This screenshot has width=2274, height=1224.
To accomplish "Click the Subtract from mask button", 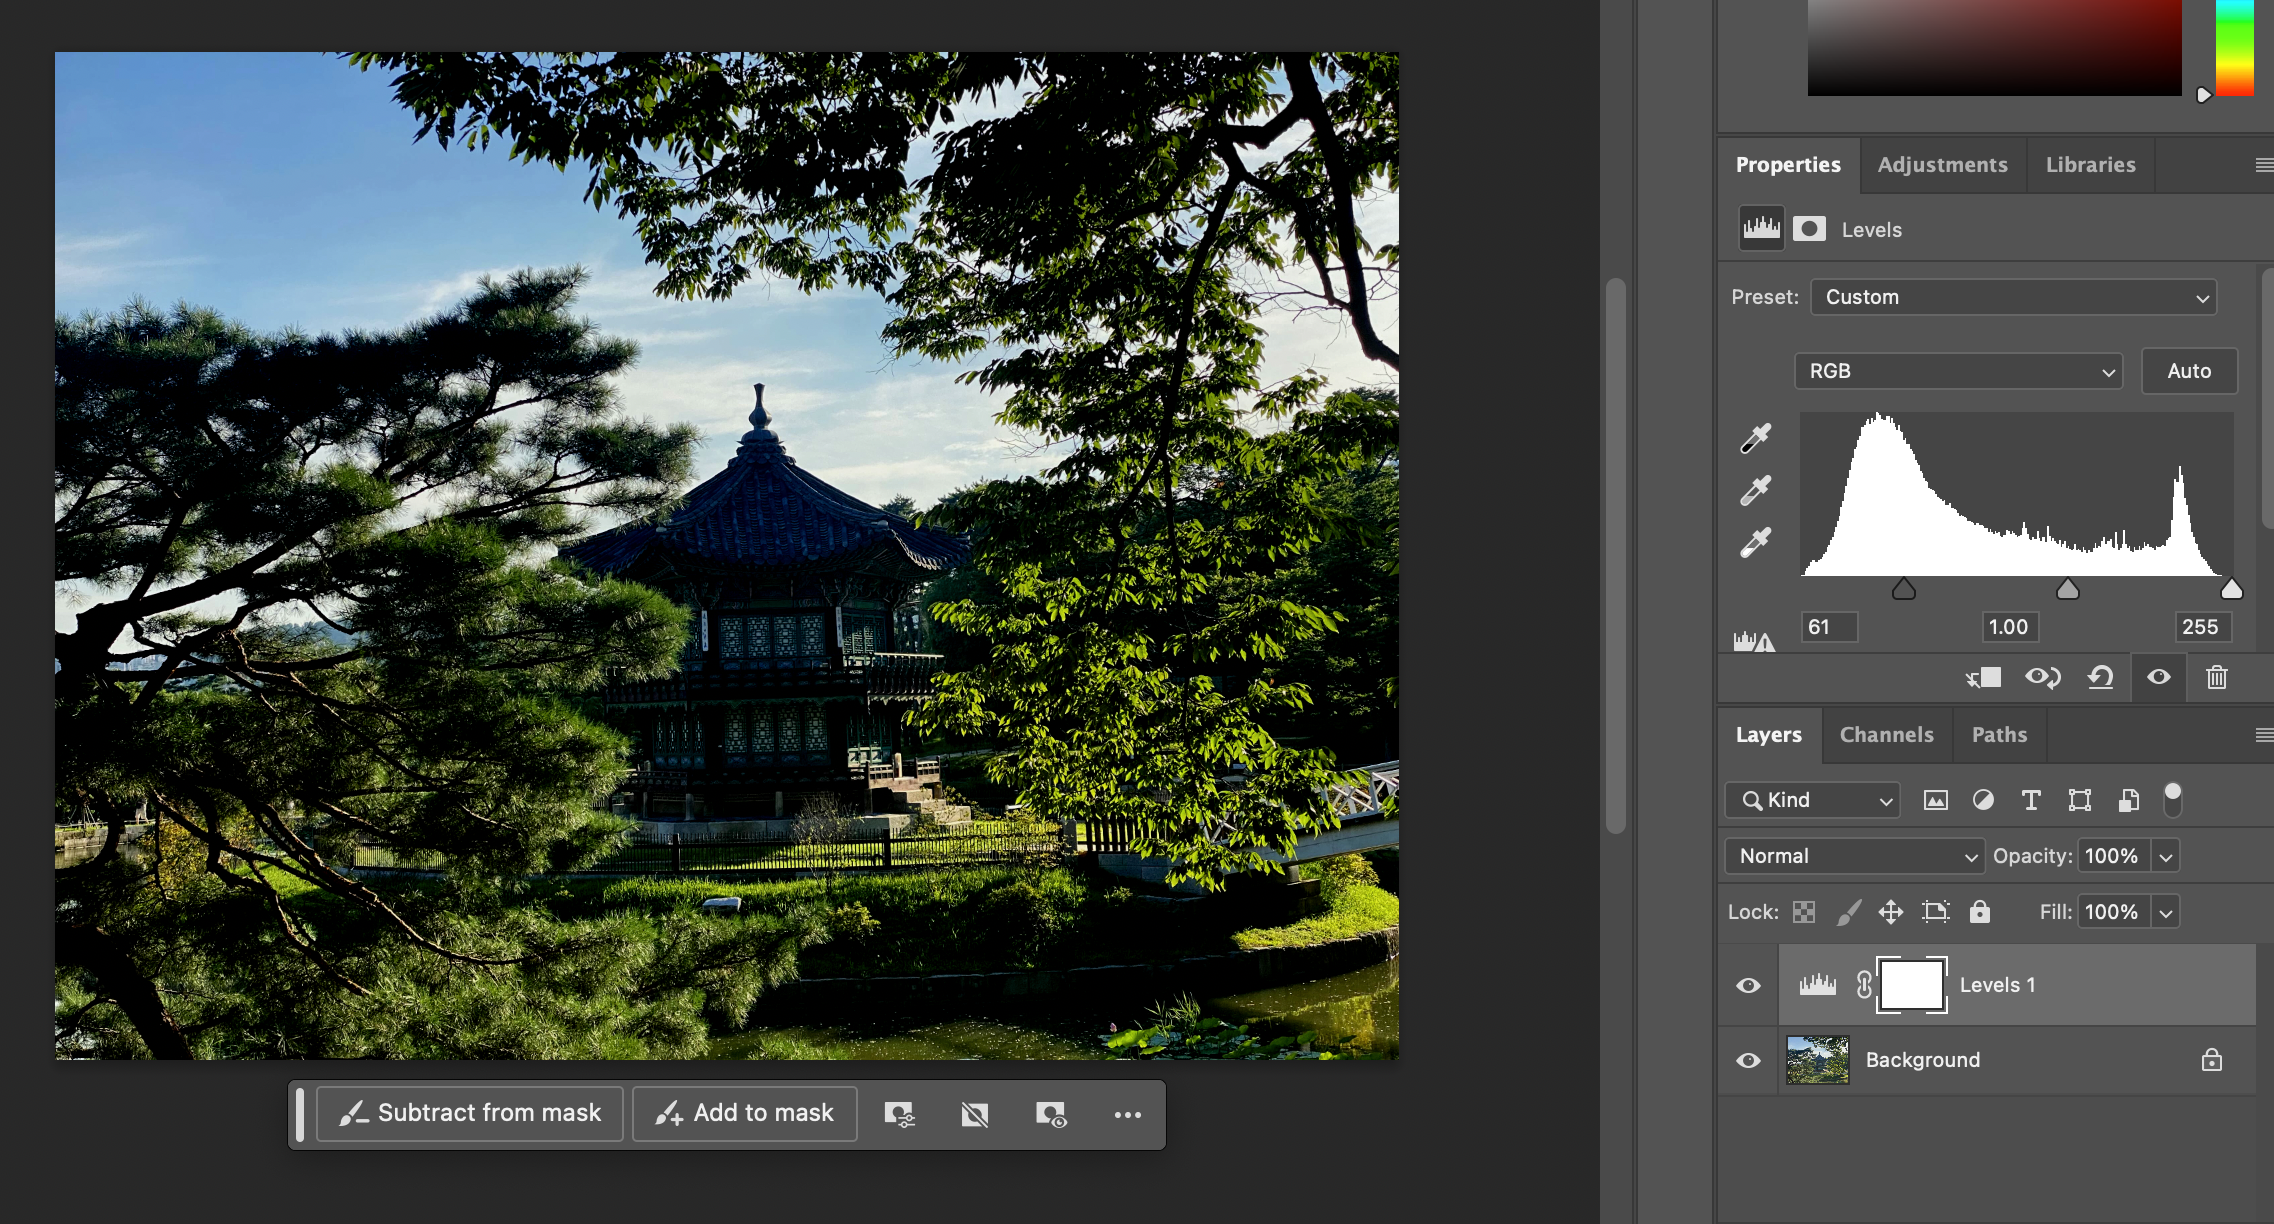I will pyautogui.click(x=470, y=1113).
